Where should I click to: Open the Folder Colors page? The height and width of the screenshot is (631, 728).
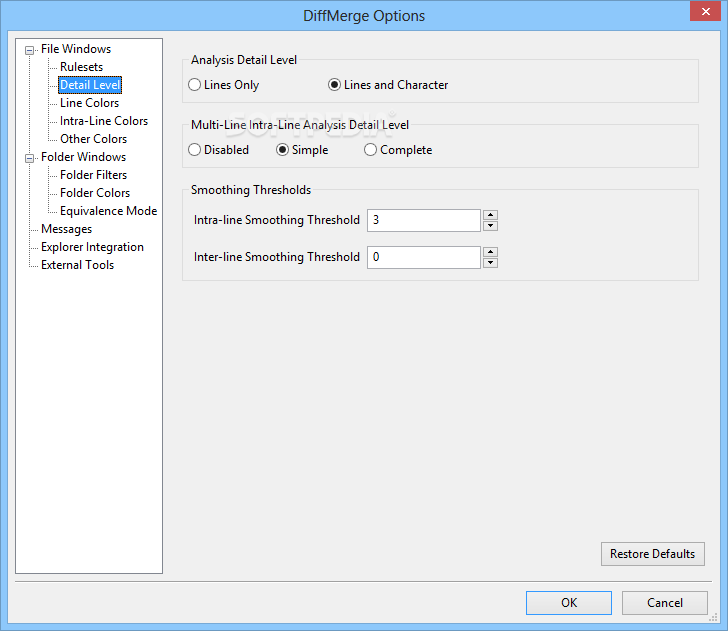click(95, 193)
